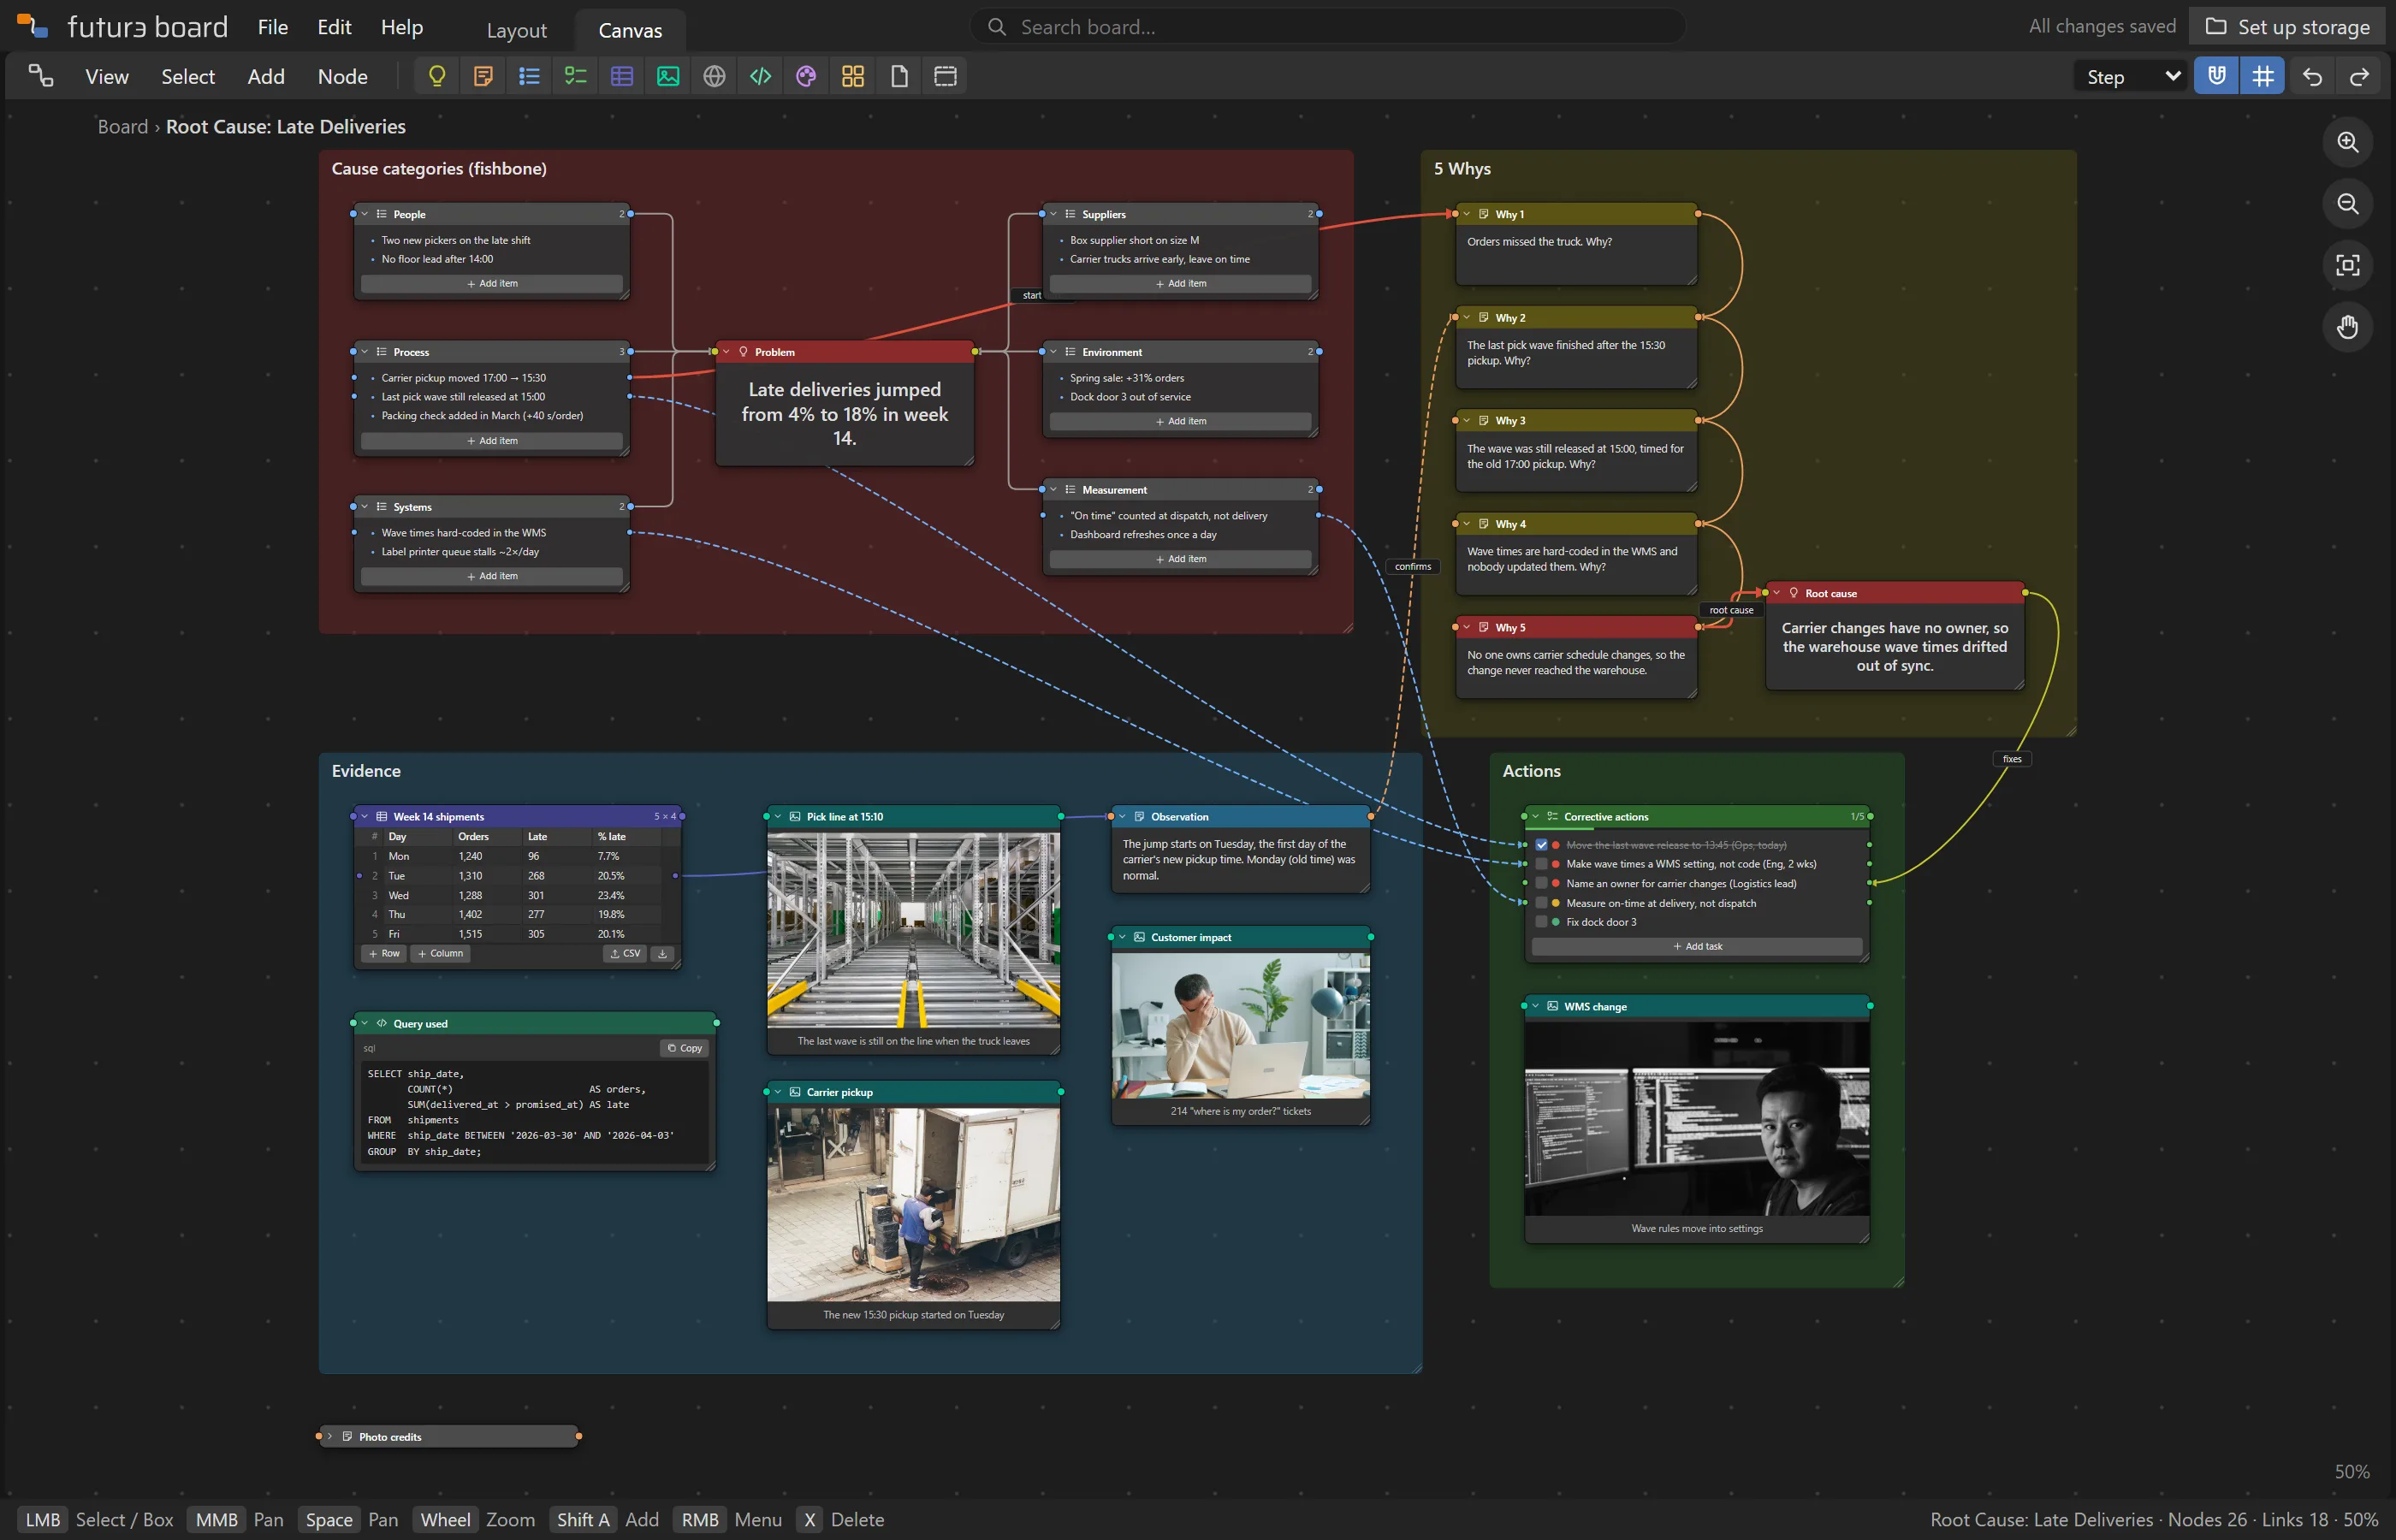Copy the SQL in Query used node
This screenshot has height=1540, width=2396.
(x=685, y=1048)
